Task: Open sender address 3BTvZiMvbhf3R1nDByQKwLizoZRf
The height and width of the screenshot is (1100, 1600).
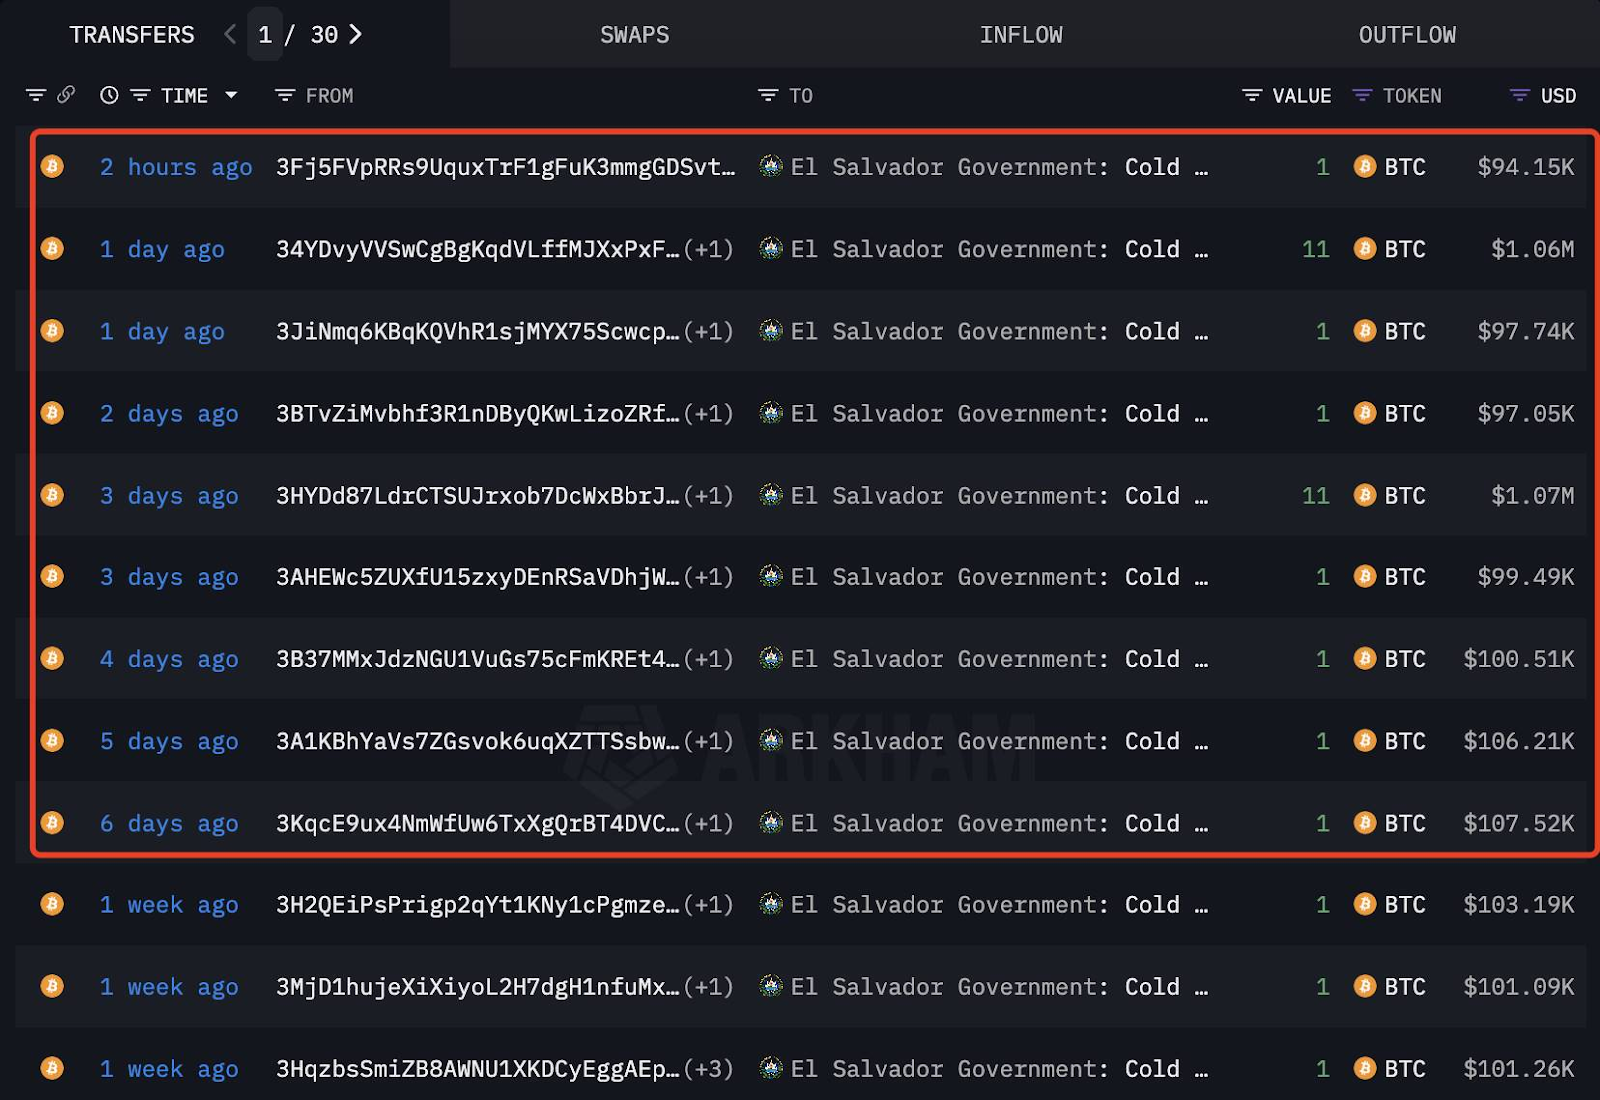Action: (477, 413)
